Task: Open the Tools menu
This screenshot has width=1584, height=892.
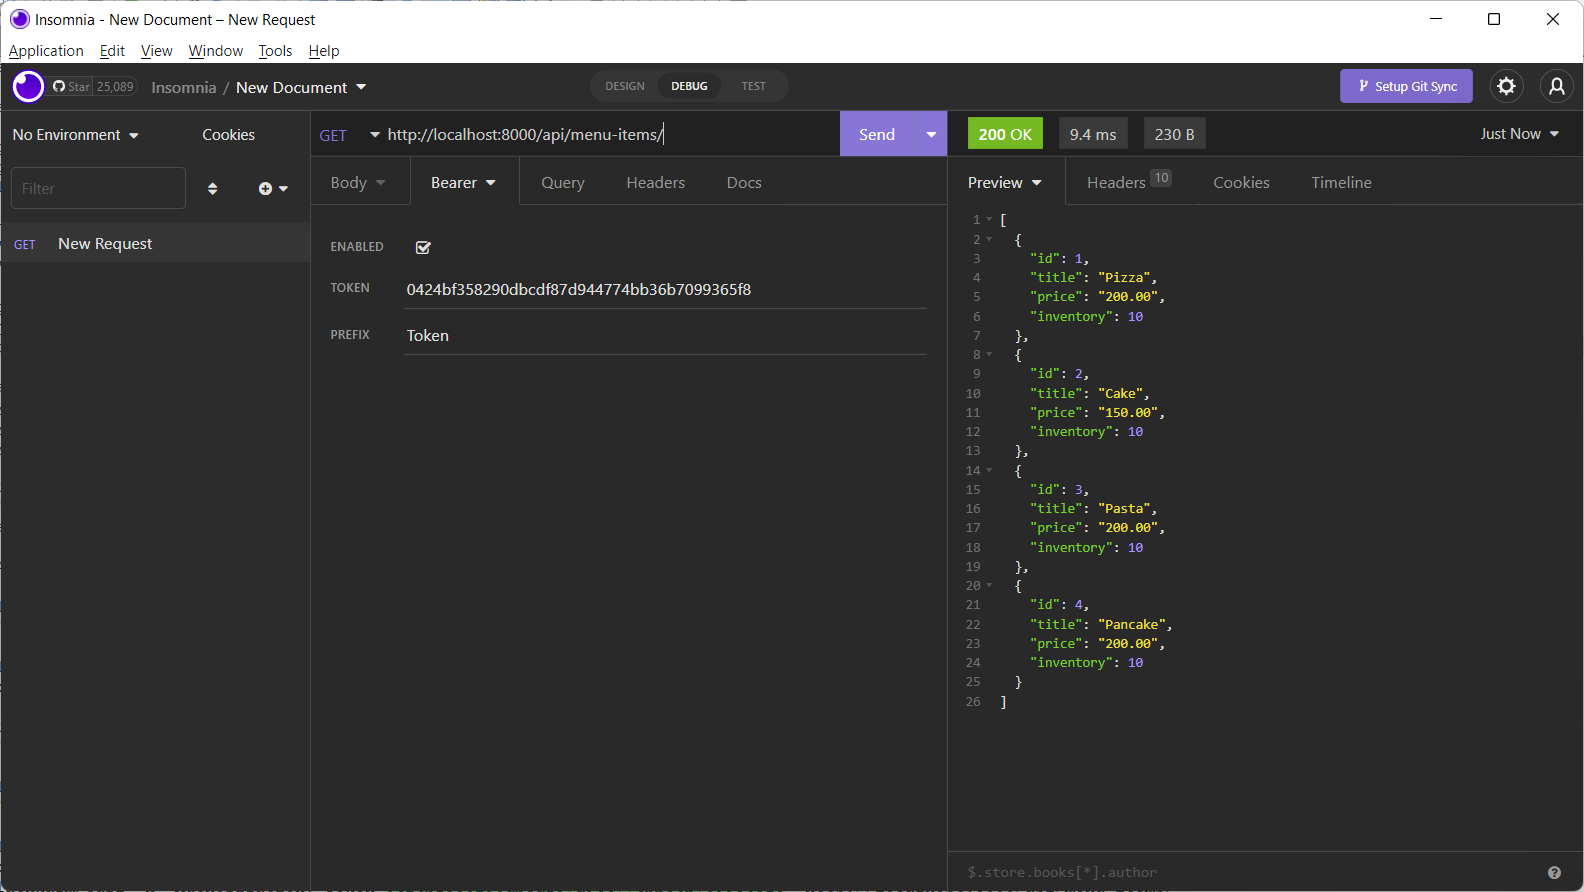Action: click(x=275, y=51)
